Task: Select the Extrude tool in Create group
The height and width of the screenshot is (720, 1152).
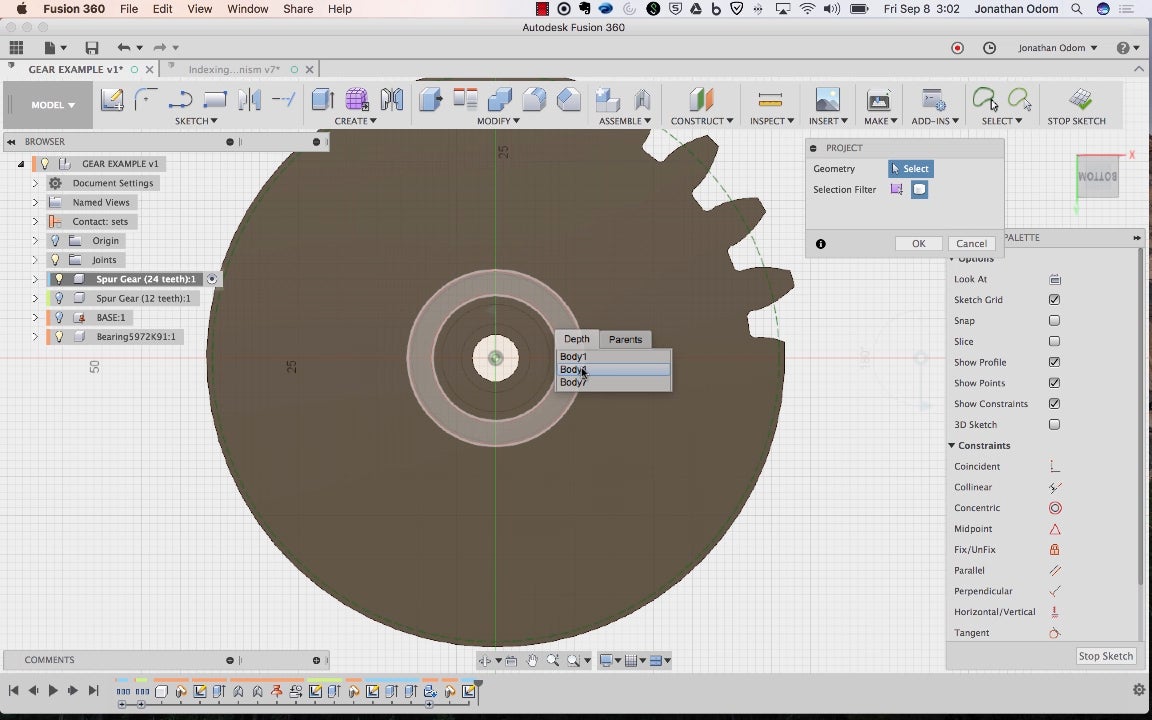Action: (322, 99)
